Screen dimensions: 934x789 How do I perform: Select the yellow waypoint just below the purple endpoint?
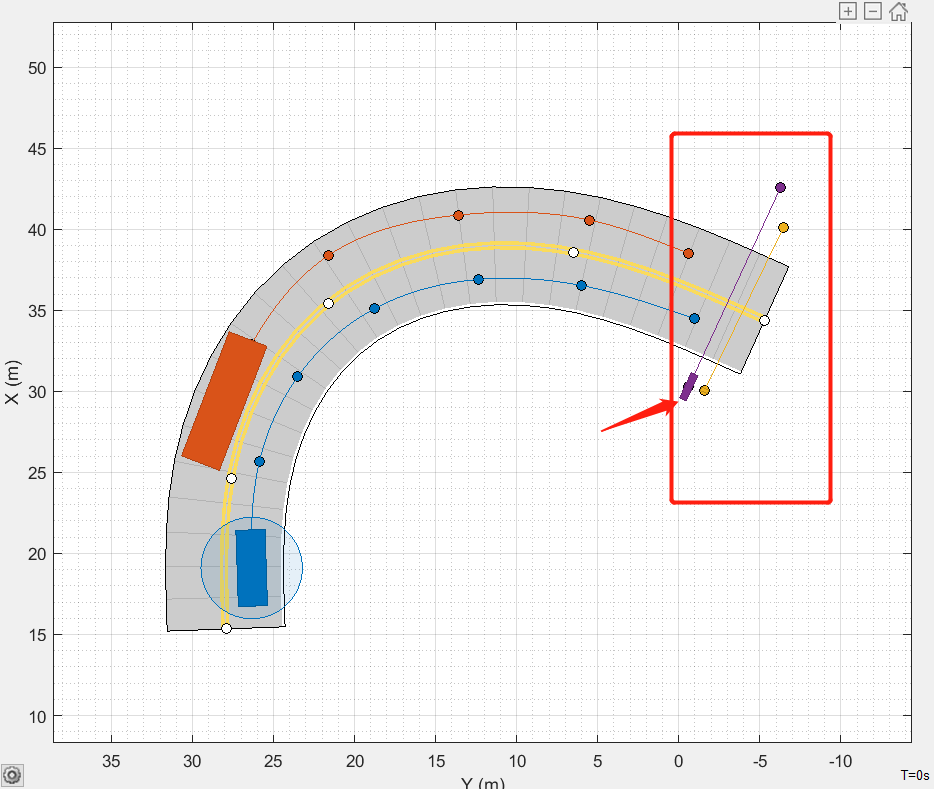pos(783,227)
